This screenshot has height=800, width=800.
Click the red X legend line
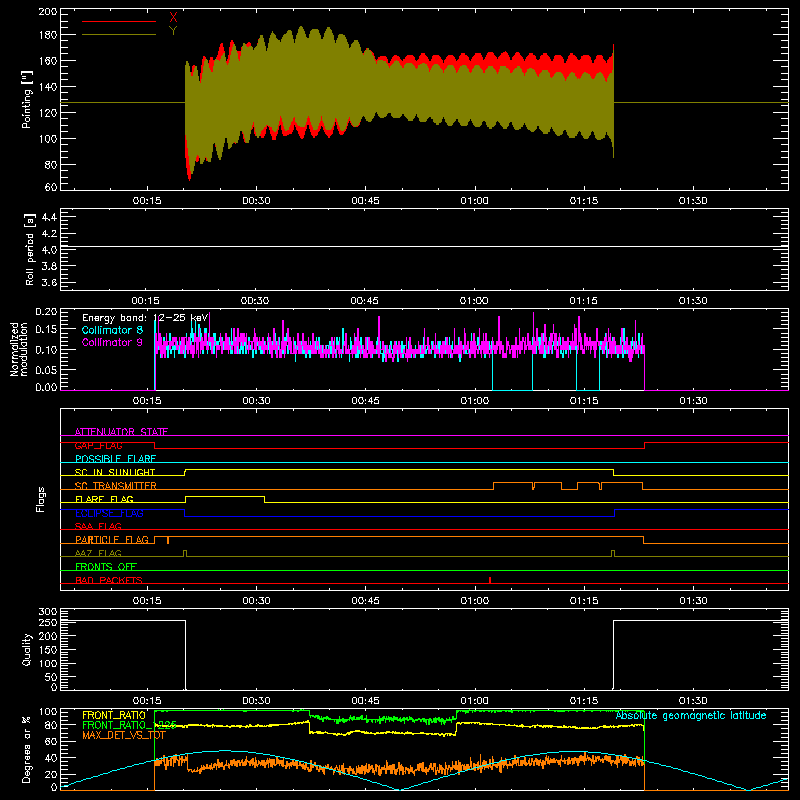pos(119,21)
